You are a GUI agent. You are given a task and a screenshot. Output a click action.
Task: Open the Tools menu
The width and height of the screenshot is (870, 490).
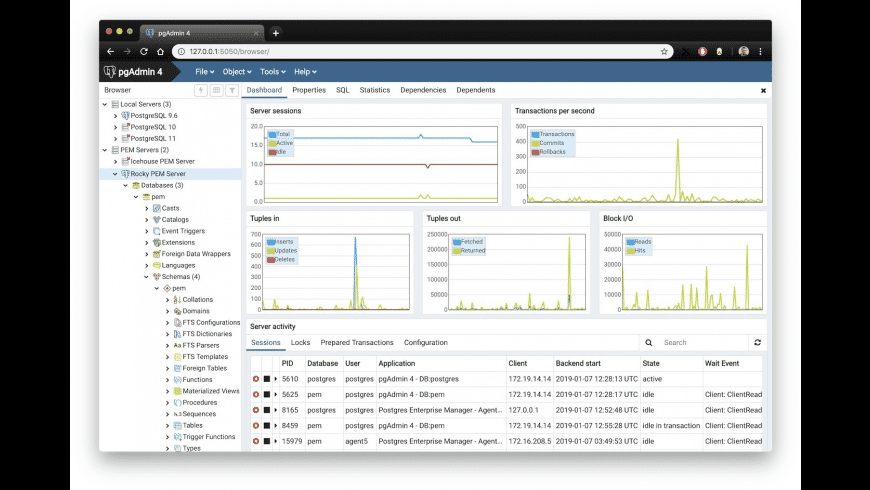(x=272, y=72)
